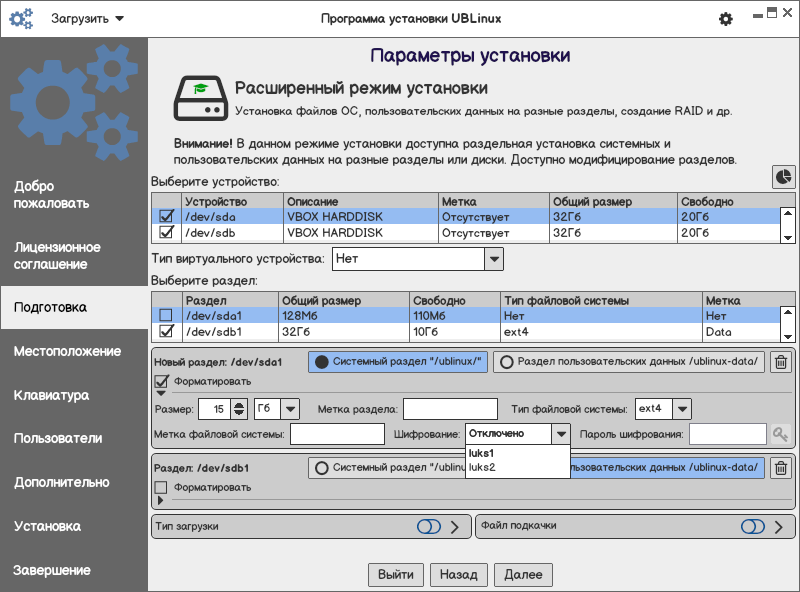Click the pie chart partition editor icon
This screenshot has height=592, width=800.
click(x=783, y=176)
